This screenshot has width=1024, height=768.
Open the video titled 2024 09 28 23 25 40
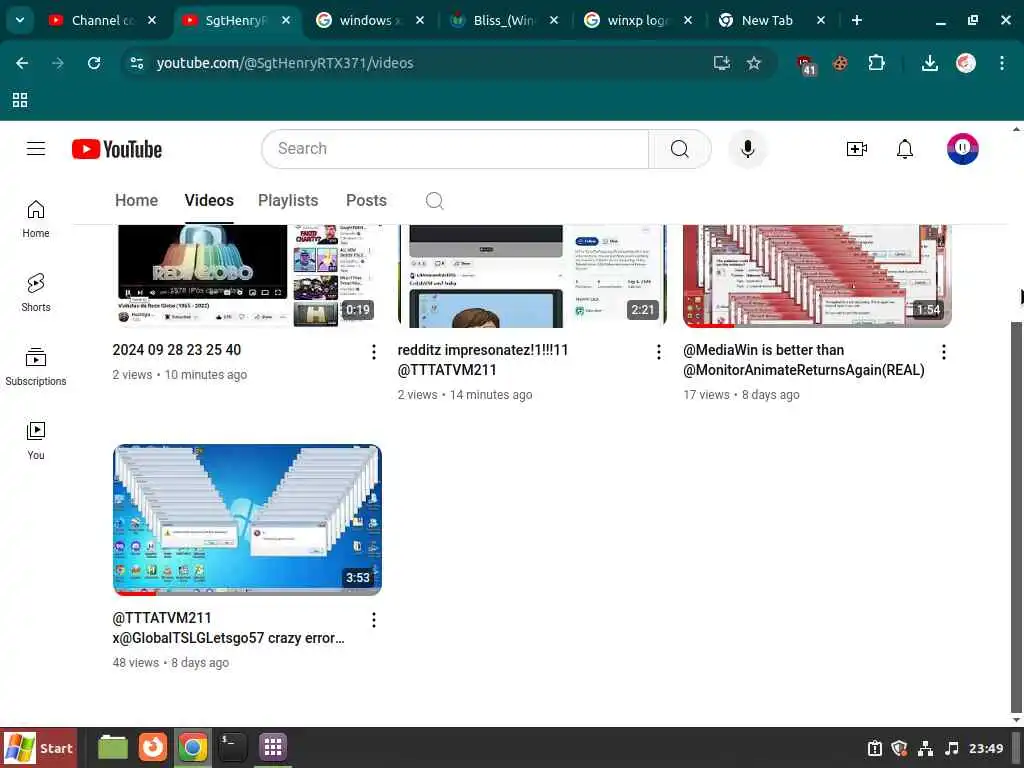(176, 350)
